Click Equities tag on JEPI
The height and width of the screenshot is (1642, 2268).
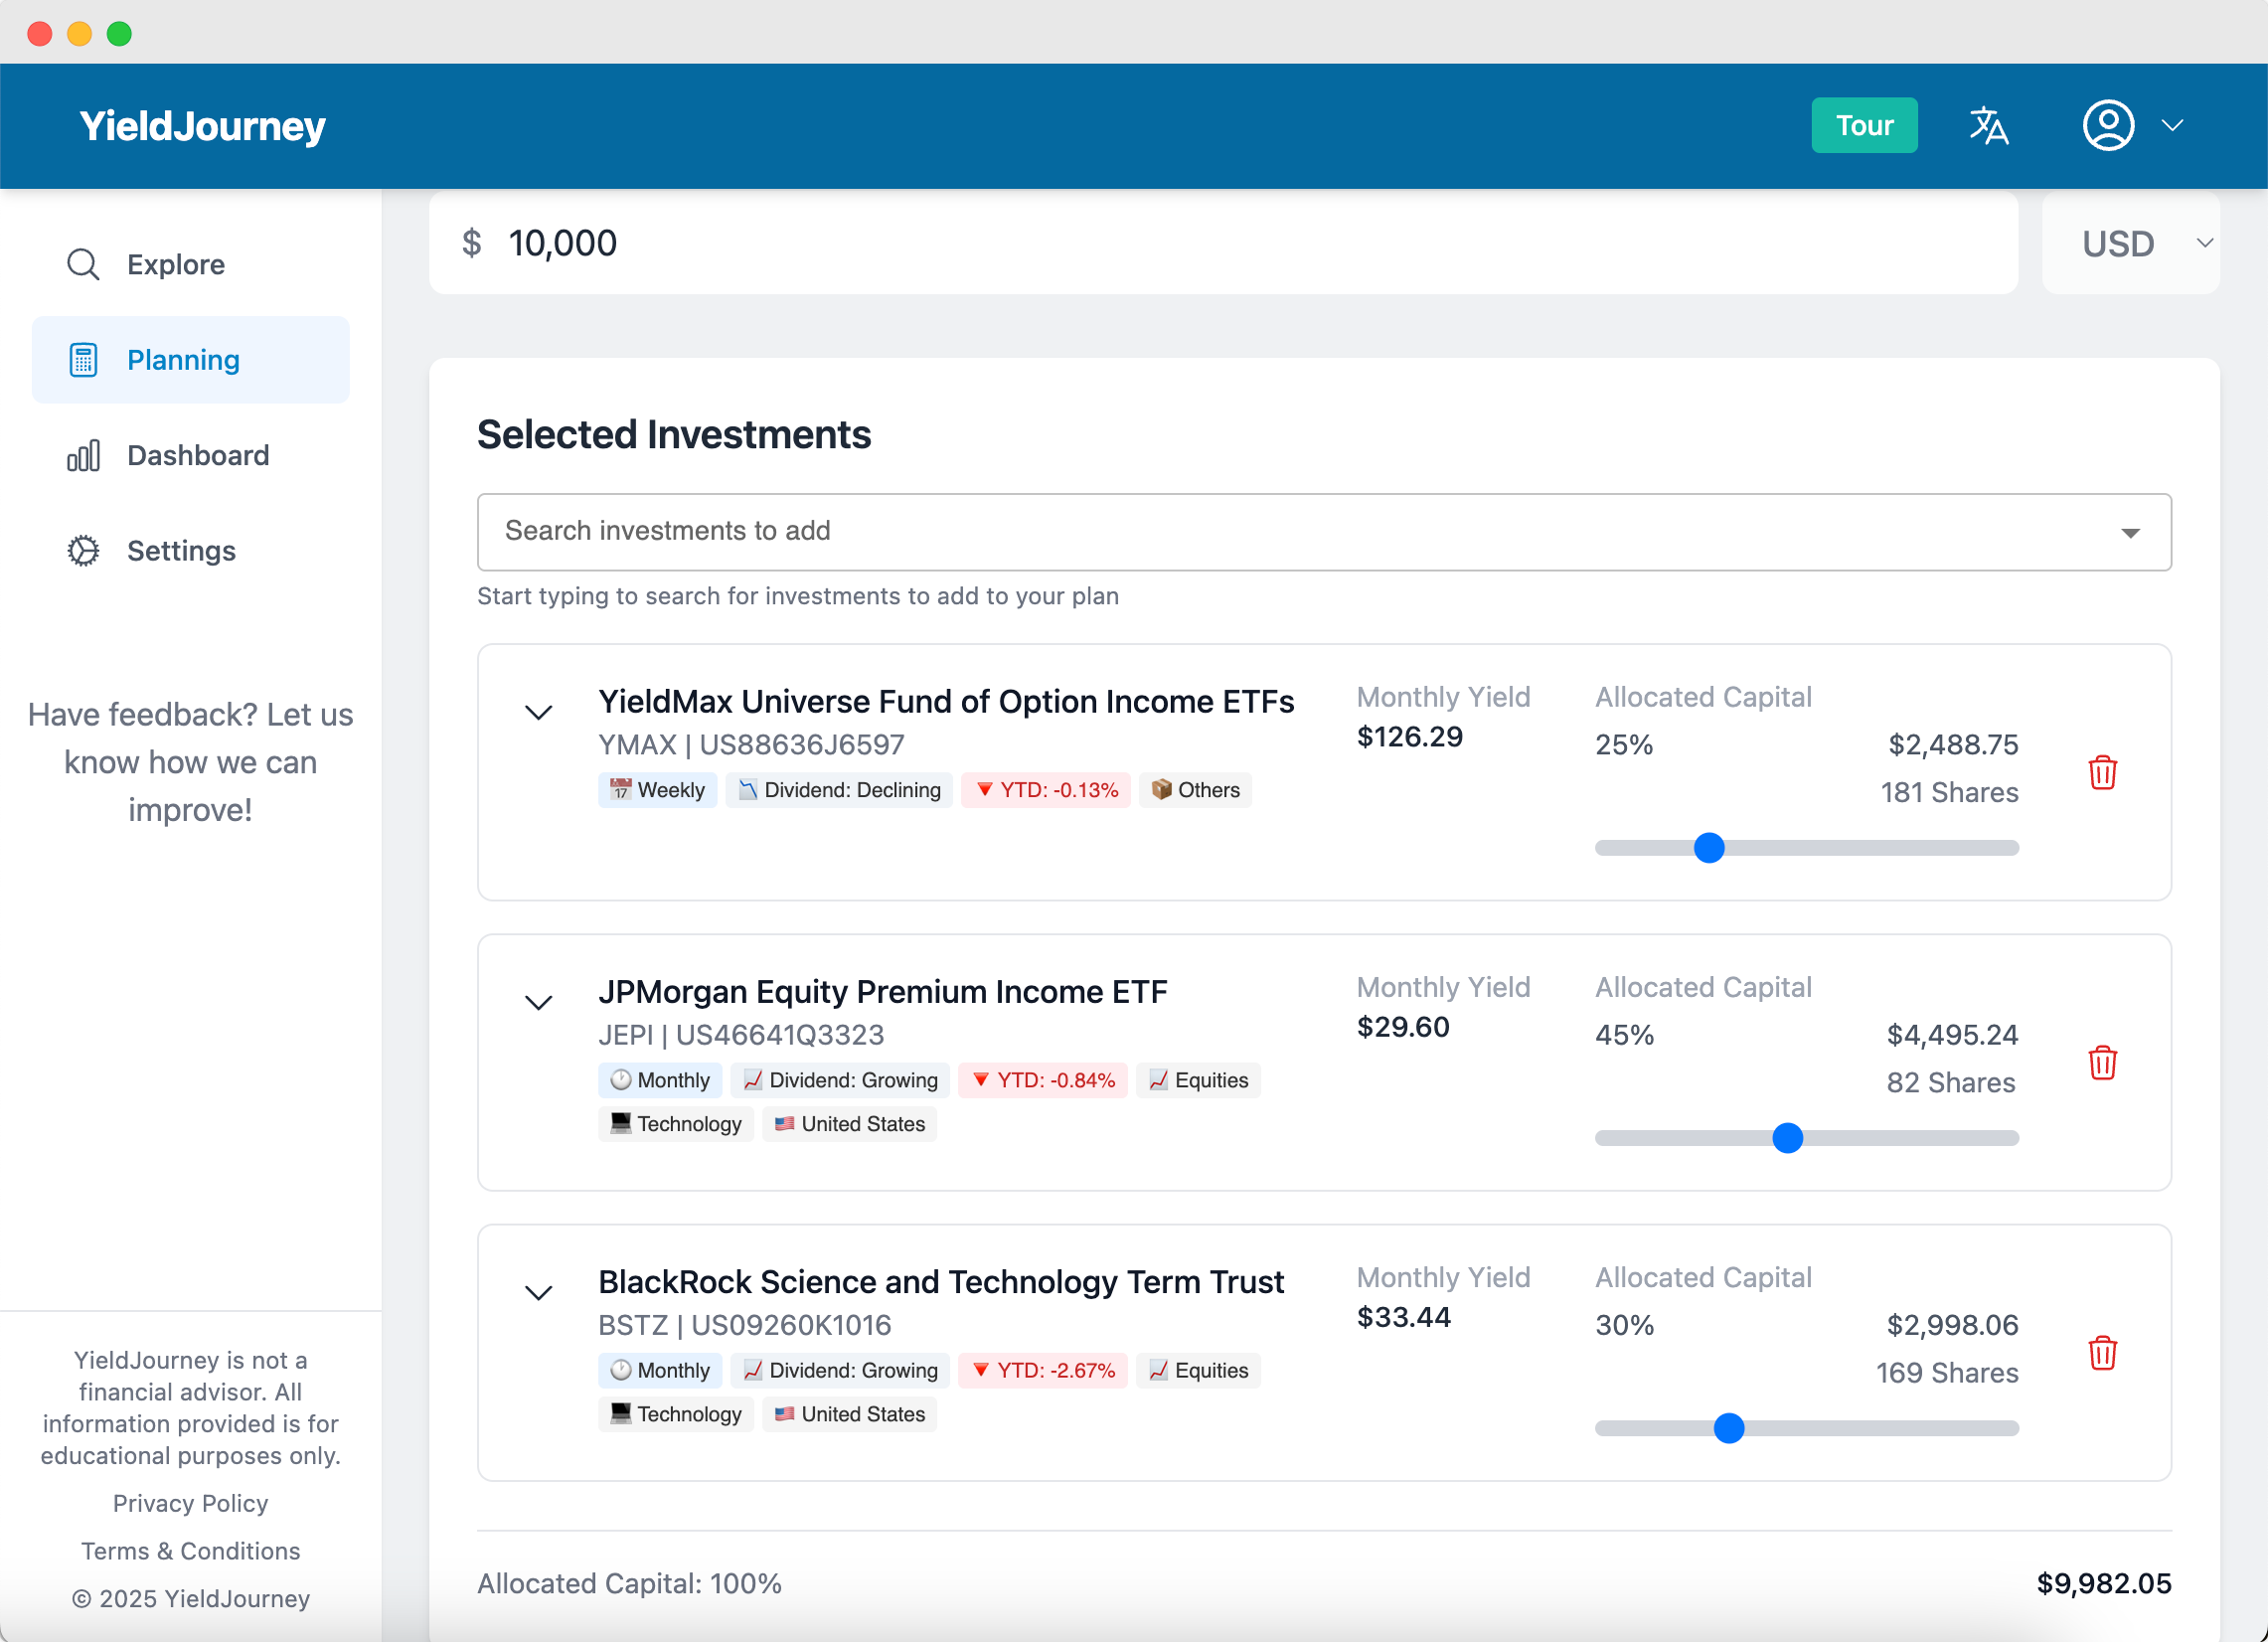pyautogui.click(x=1198, y=1080)
